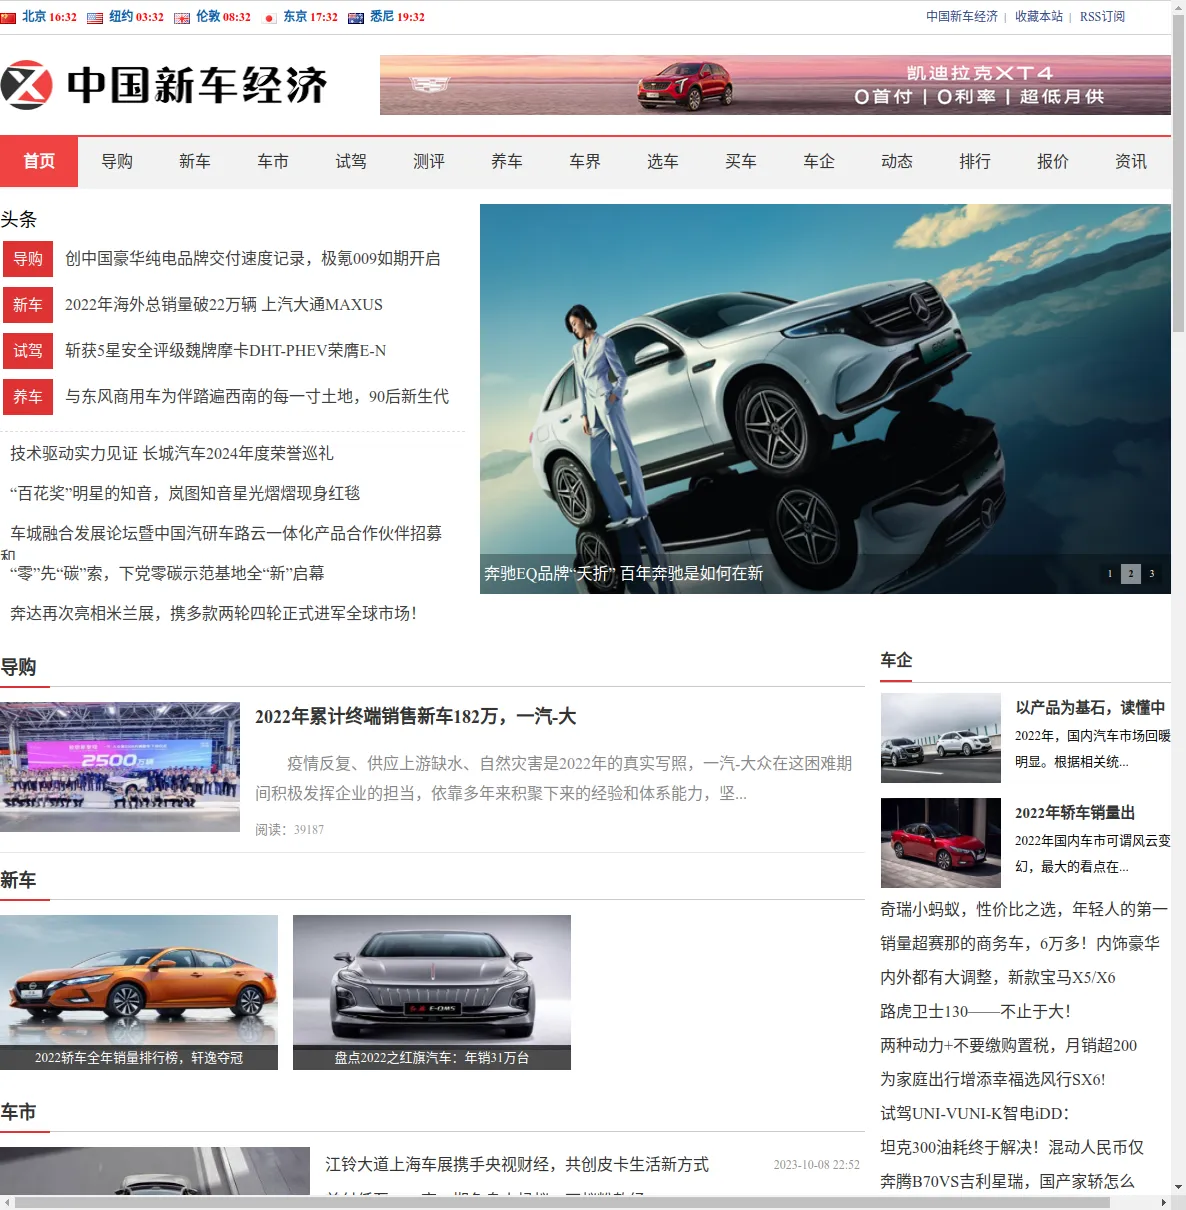Open 2022年轿车销量出 article title

pyautogui.click(x=1075, y=813)
